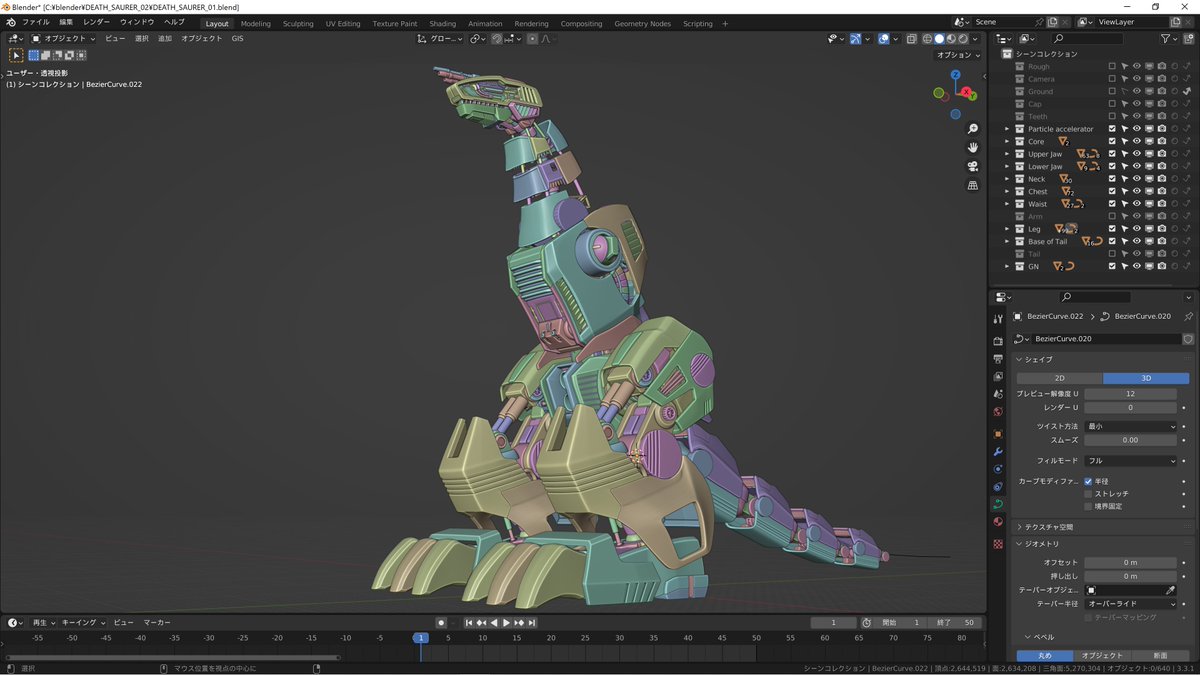Image resolution: width=1200 pixels, height=675 pixels.
Task: Open the Material properties tab icon
Action: 997,522
